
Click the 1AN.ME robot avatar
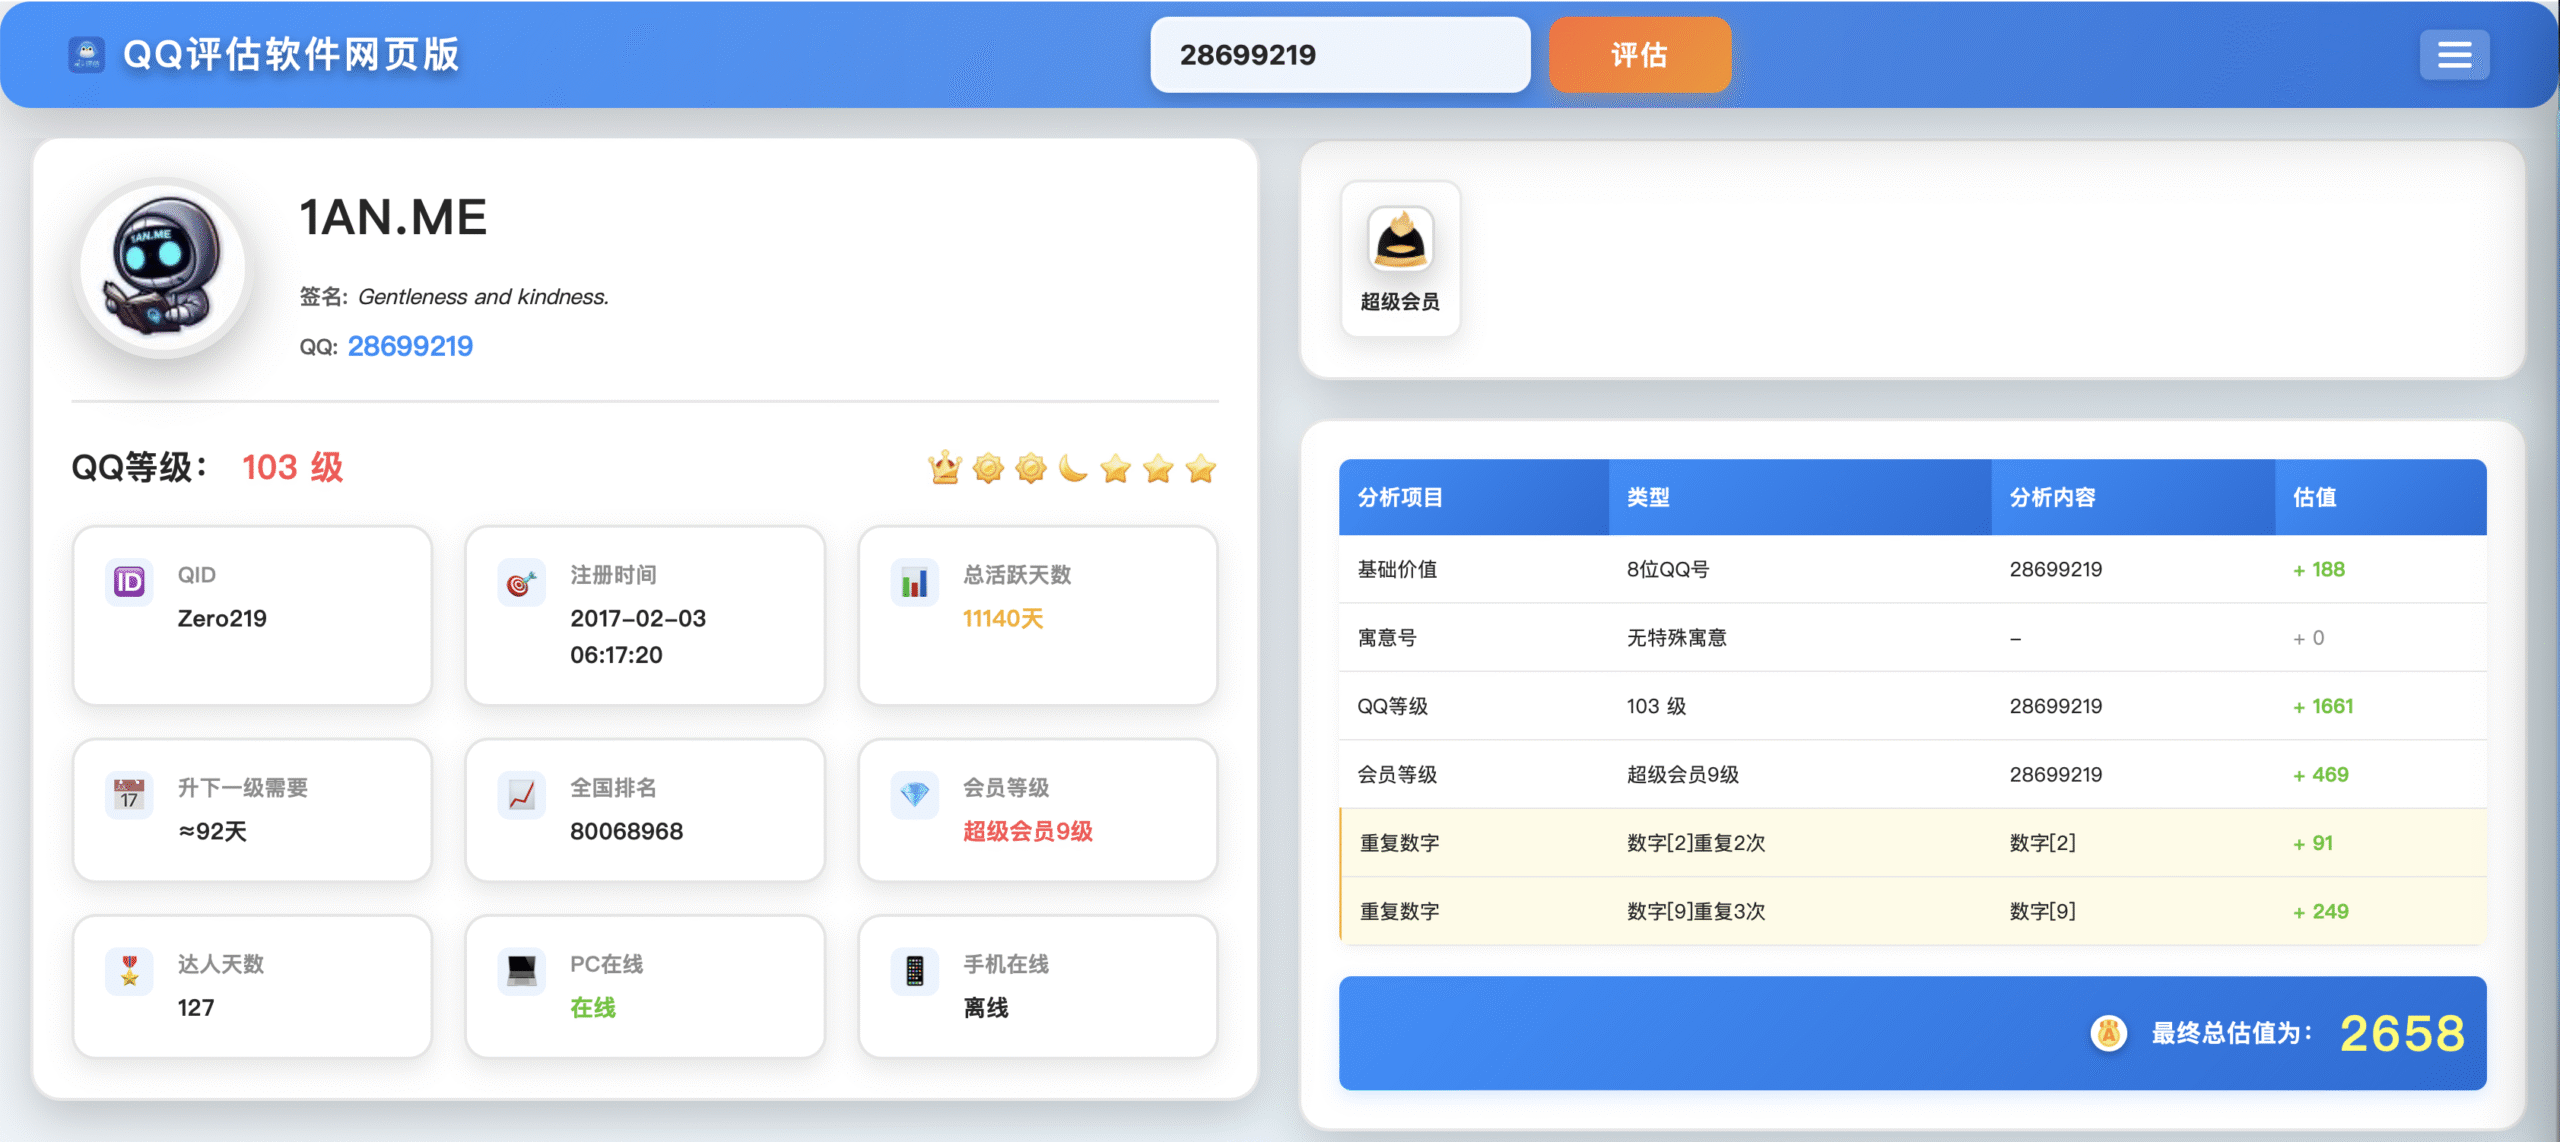coord(163,267)
